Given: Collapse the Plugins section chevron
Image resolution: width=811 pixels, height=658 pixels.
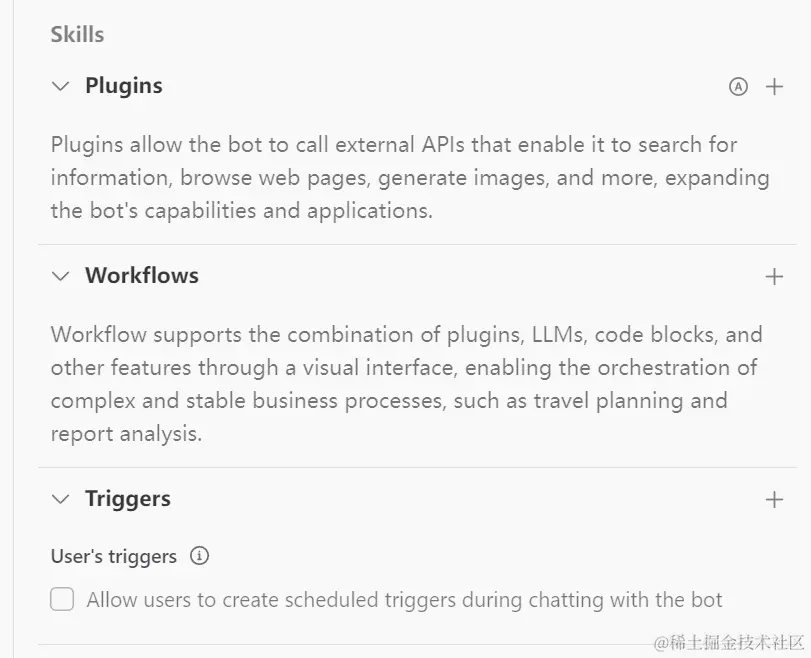Looking at the screenshot, I should [61, 87].
